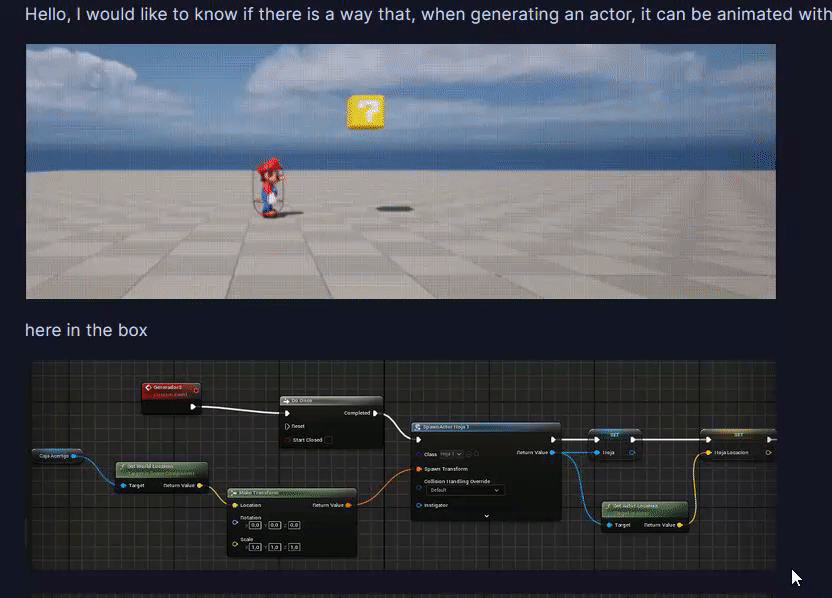This screenshot has width=832, height=598.
Task: Open the Class dropdown on SpawnActor
Action: [452, 454]
